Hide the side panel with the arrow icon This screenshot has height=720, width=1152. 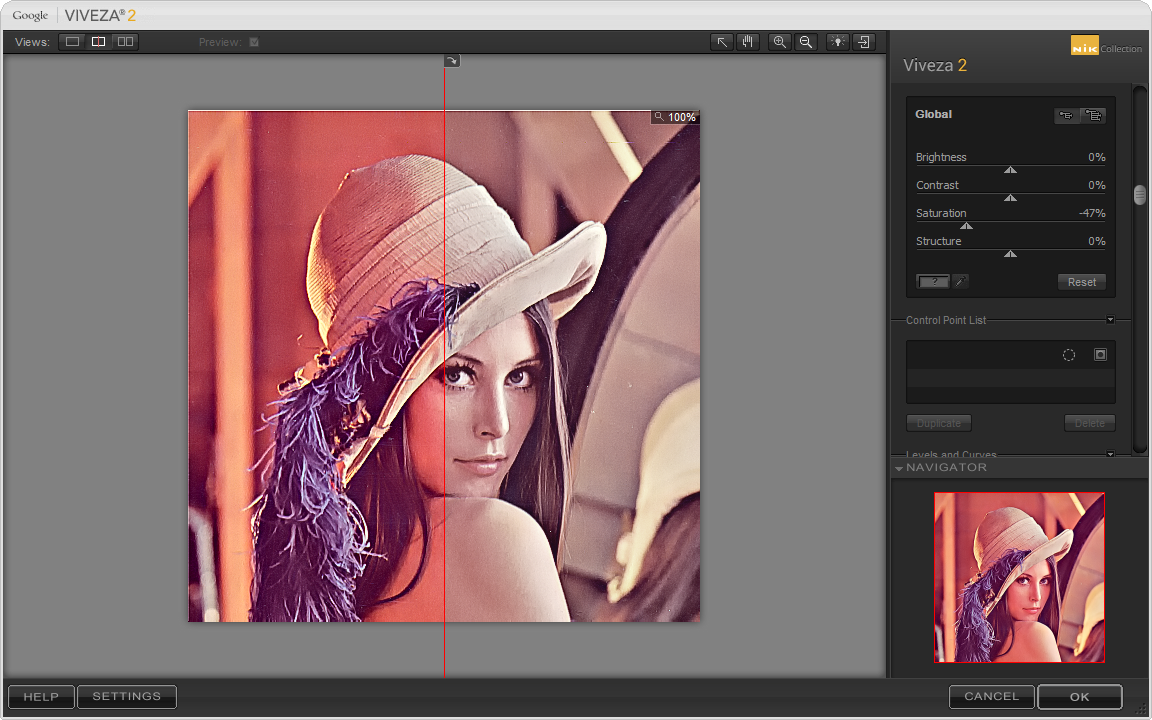(x=863, y=42)
